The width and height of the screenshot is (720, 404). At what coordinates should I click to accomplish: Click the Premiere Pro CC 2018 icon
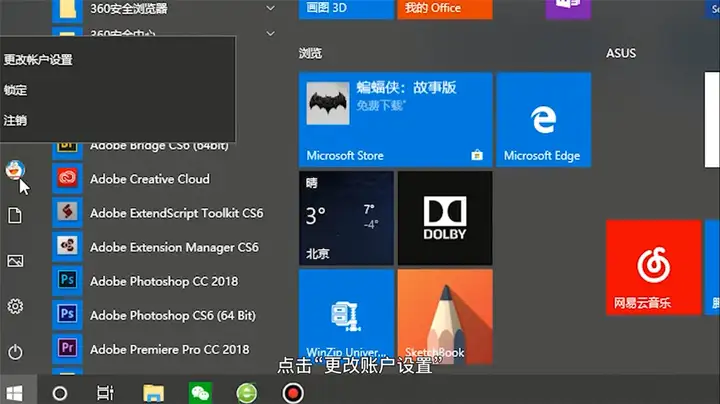68,348
